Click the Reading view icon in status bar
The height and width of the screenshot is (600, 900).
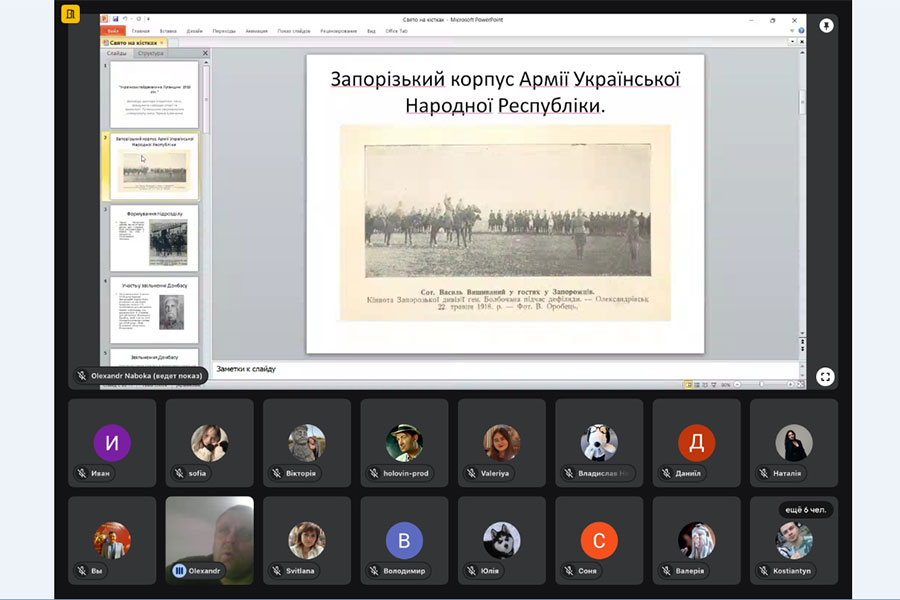[703, 384]
